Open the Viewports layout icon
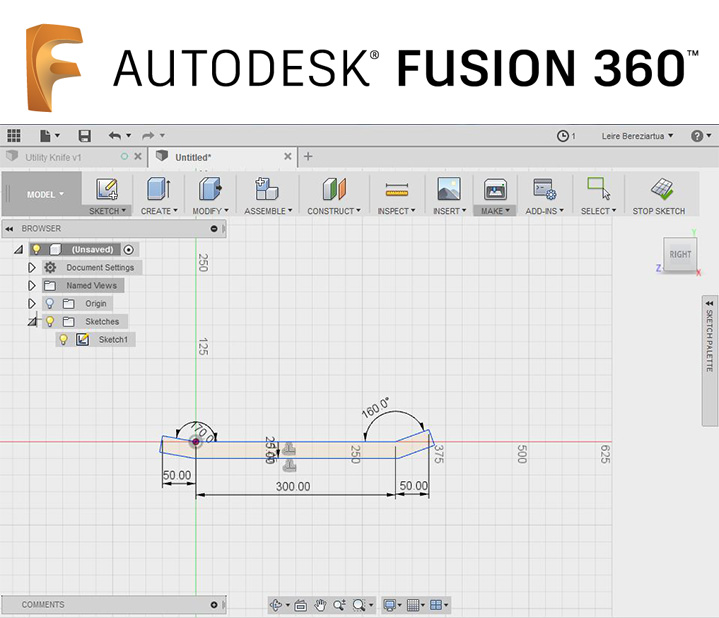 tap(436, 606)
